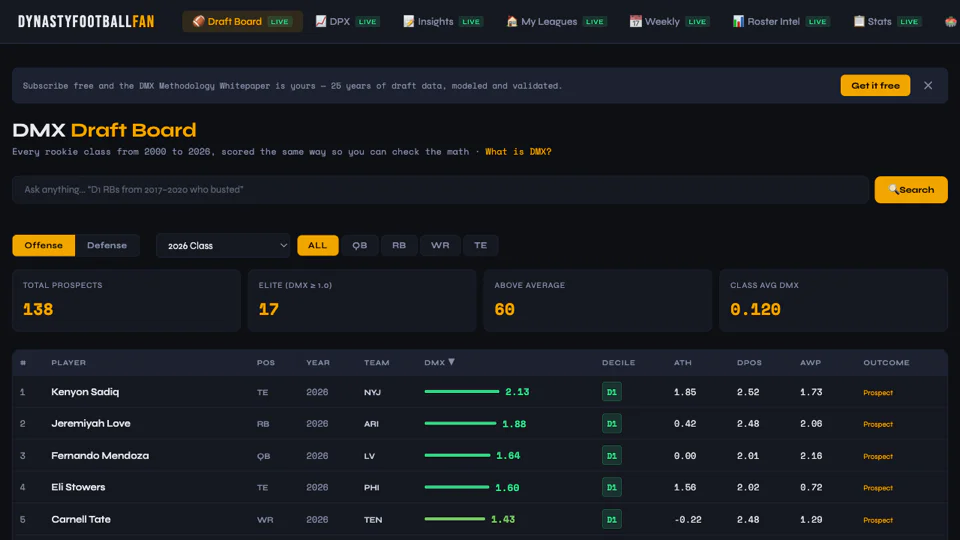Image resolution: width=960 pixels, height=540 pixels.
Task: Open the Weekly tab
Action: tap(670, 21)
